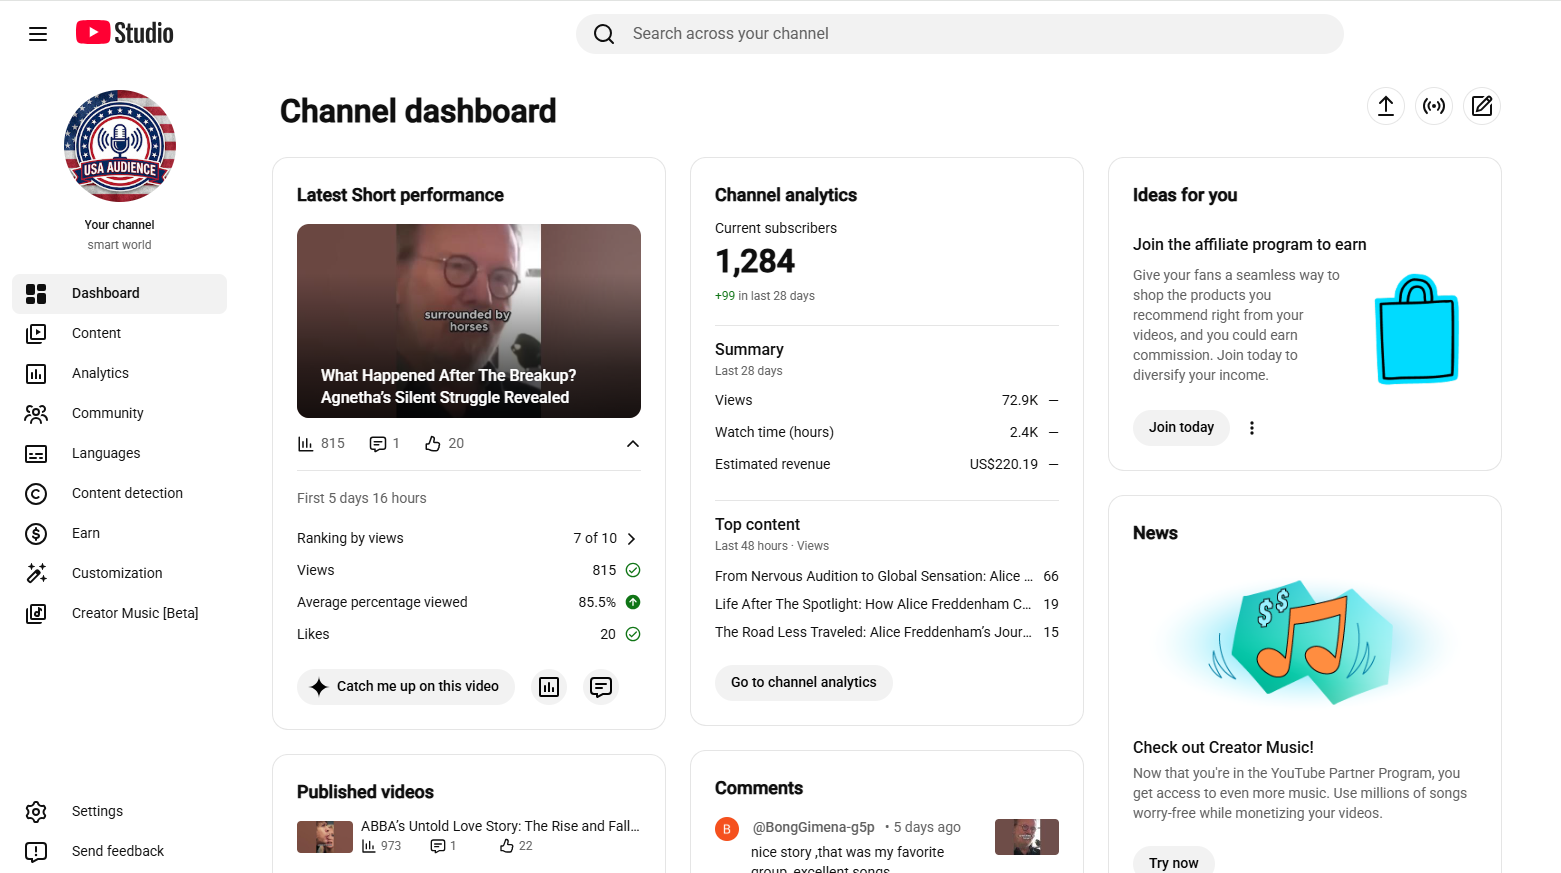
Task: Collapse the Latest Short performance details
Action: [633, 444]
